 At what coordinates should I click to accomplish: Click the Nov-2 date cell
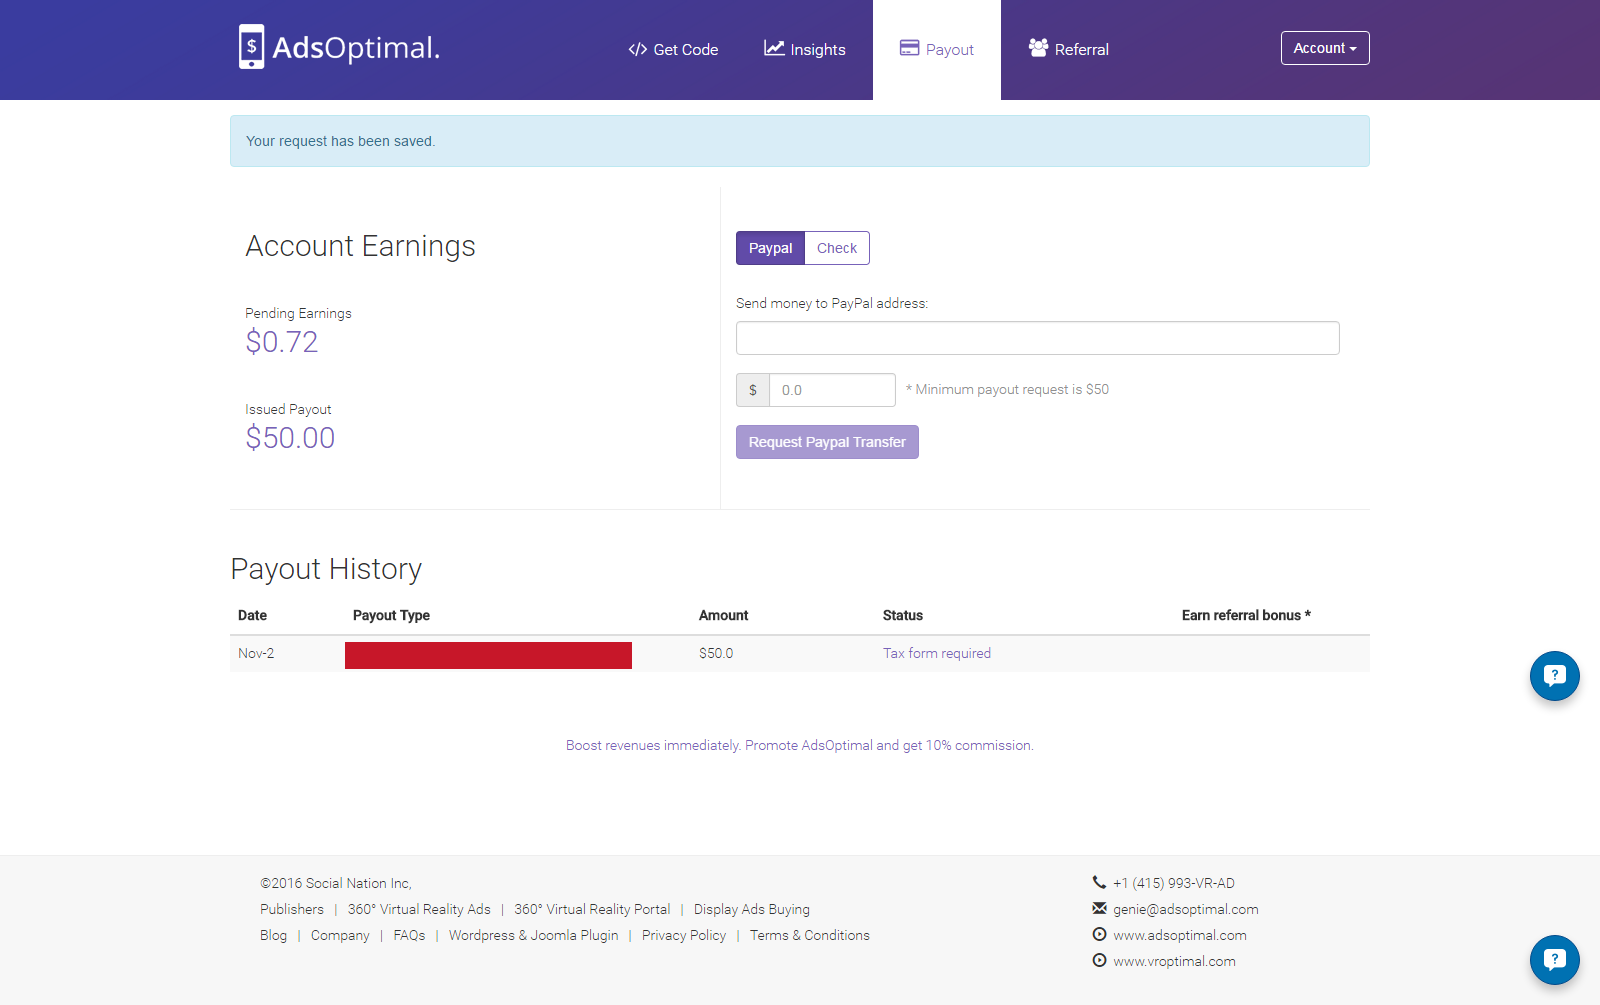pyautogui.click(x=256, y=653)
